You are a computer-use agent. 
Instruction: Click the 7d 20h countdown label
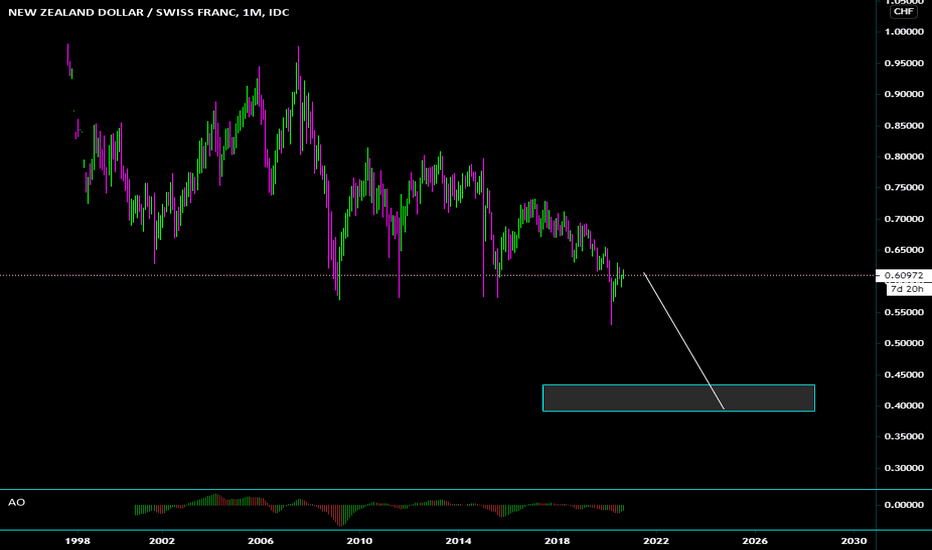click(x=907, y=289)
